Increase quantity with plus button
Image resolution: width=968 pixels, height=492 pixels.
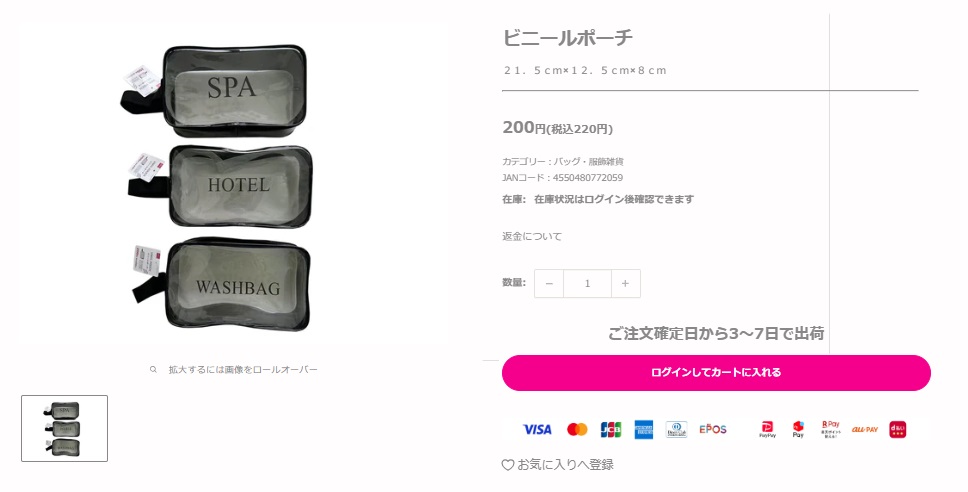(625, 283)
